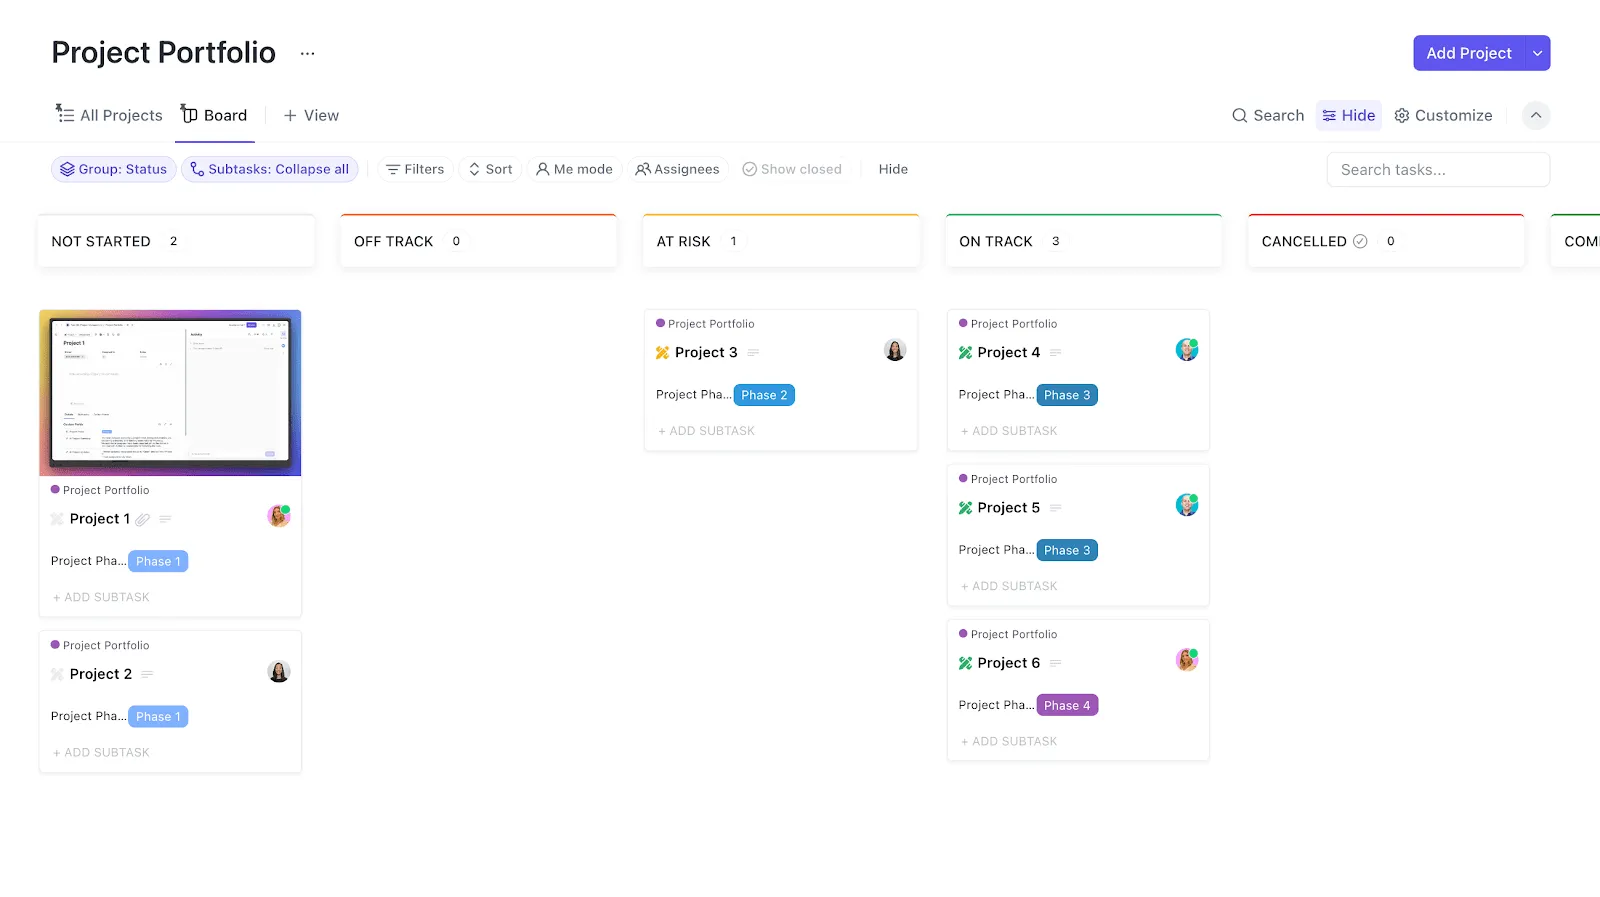Click the Phase 1 tag on Project 1
This screenshot has height=897, width=1600.
[x=158, y=561]
